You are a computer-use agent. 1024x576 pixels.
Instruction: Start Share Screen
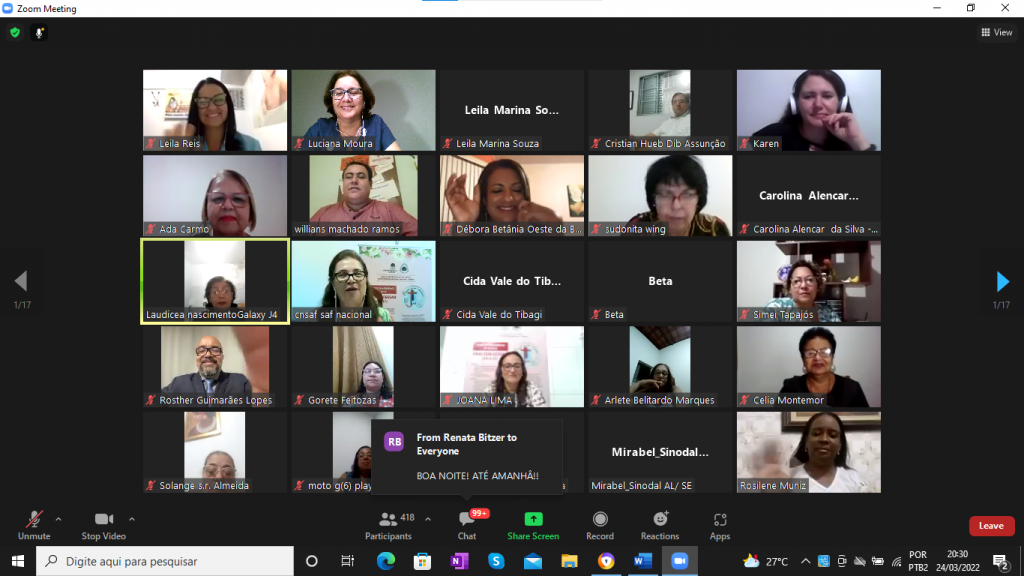point(533,524)
